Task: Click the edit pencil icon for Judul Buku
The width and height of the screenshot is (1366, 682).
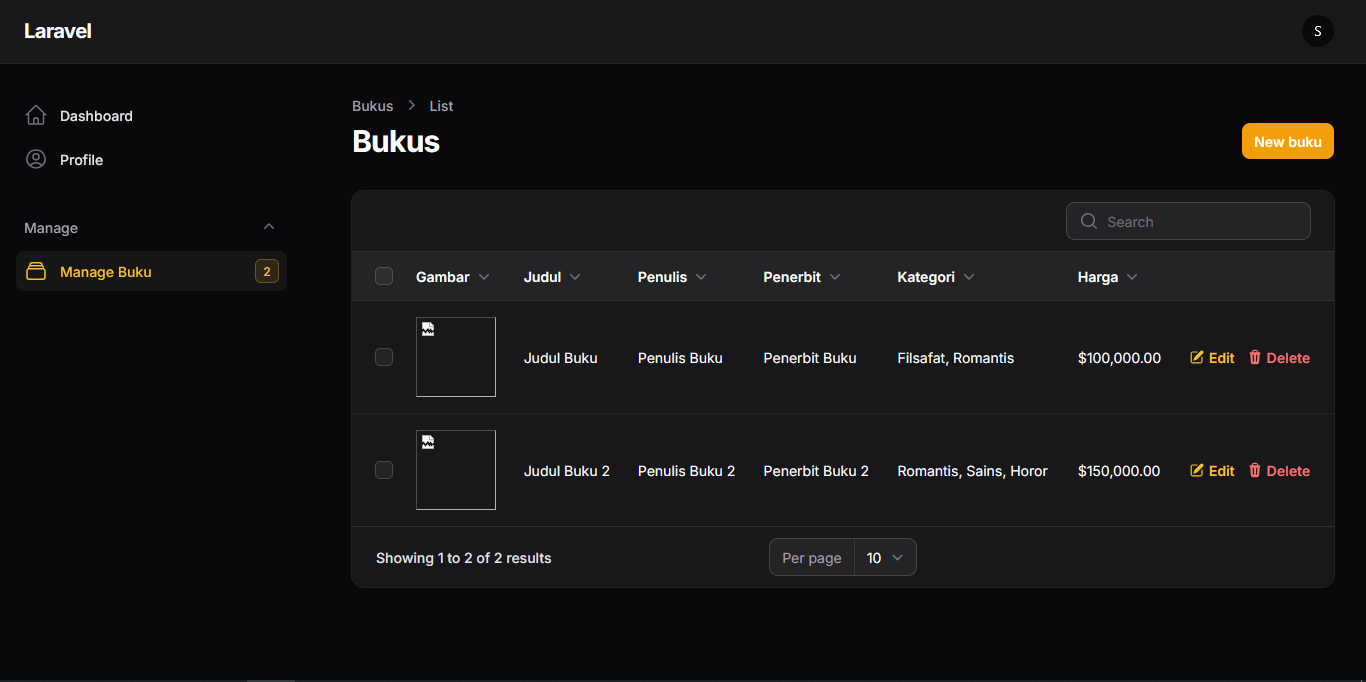Action: tap(1197, 358)
